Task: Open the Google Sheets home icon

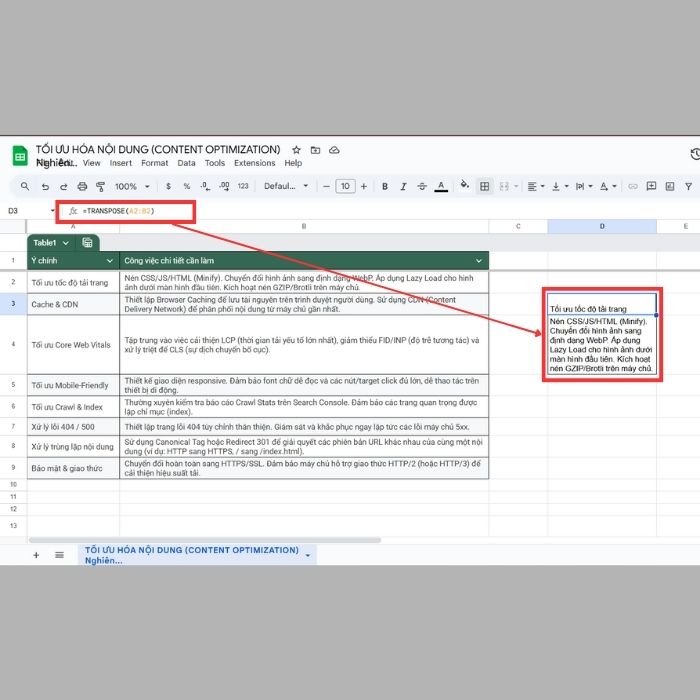Action: 20,156
